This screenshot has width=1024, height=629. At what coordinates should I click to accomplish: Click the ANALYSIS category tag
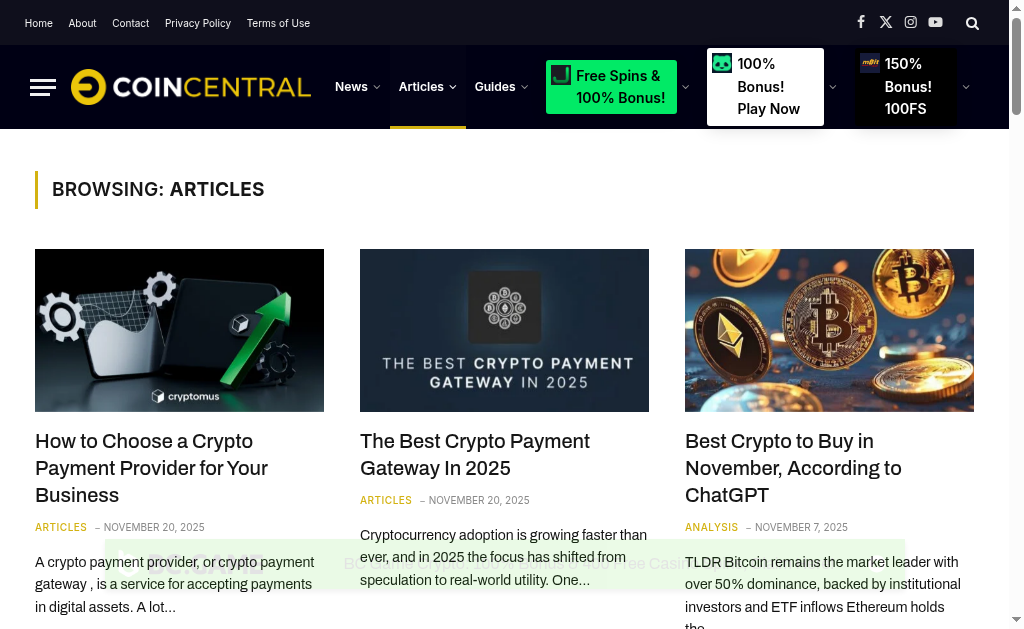point(711,527)
